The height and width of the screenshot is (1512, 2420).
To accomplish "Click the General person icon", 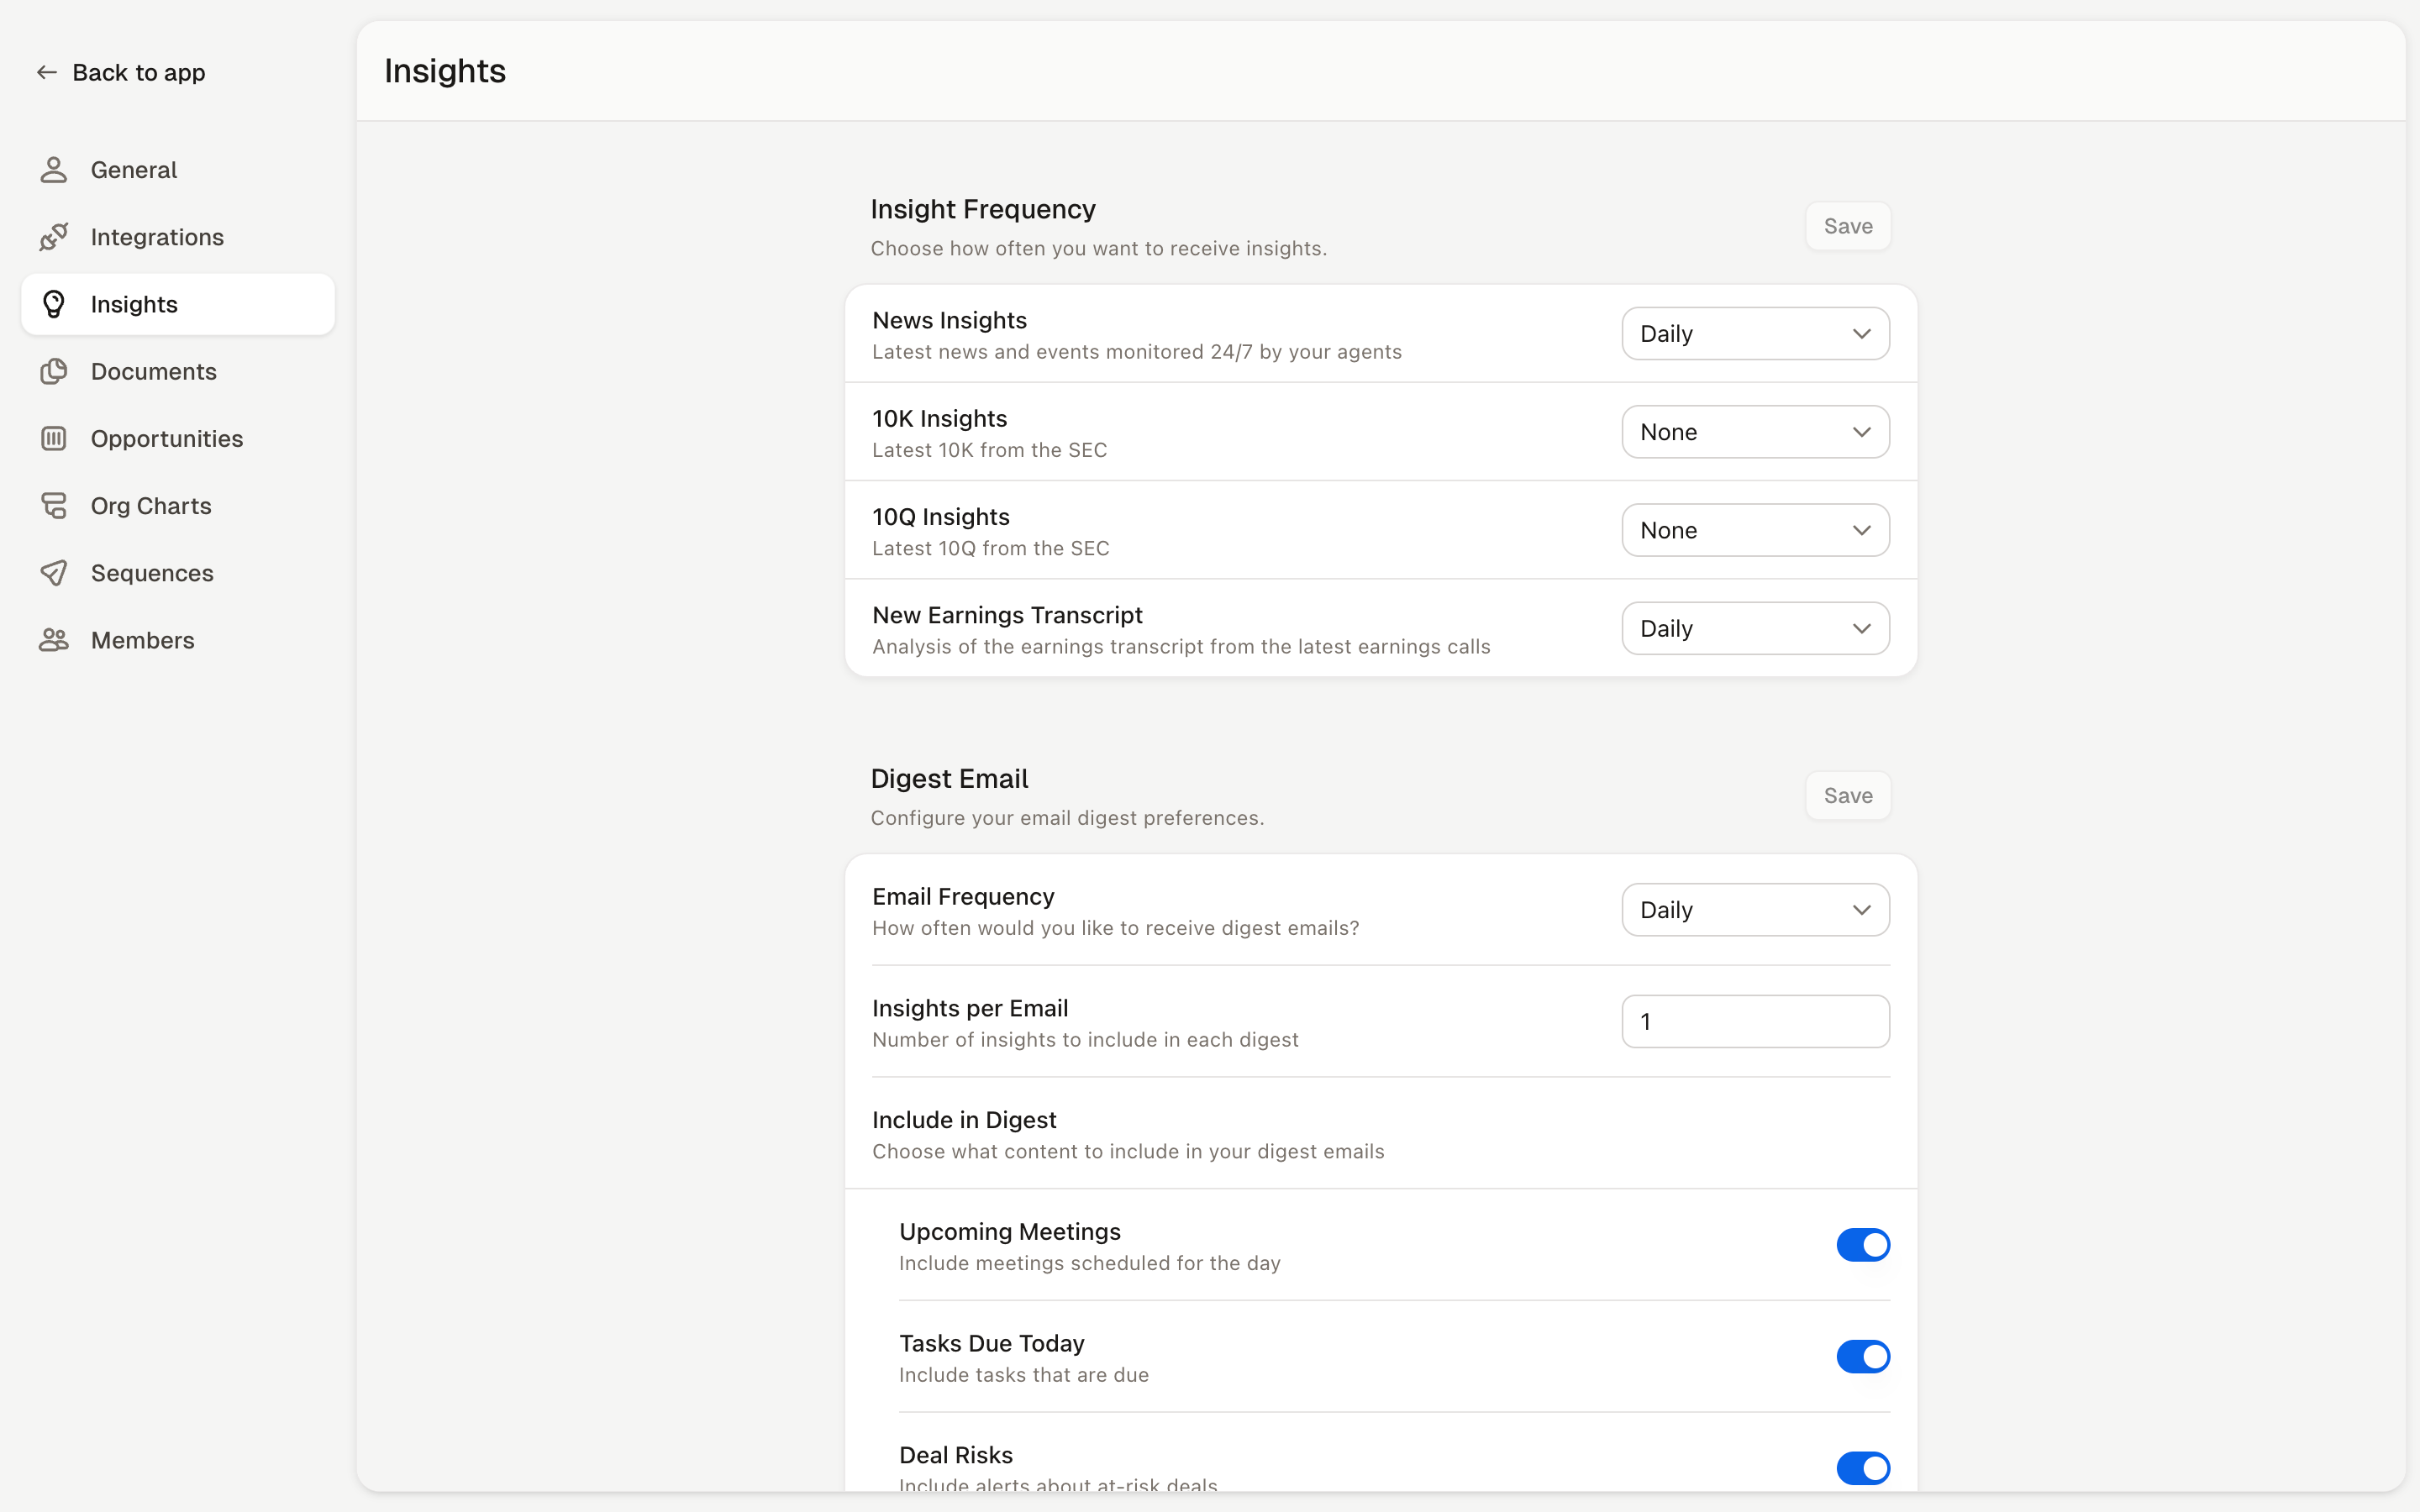I will [54, 170].
